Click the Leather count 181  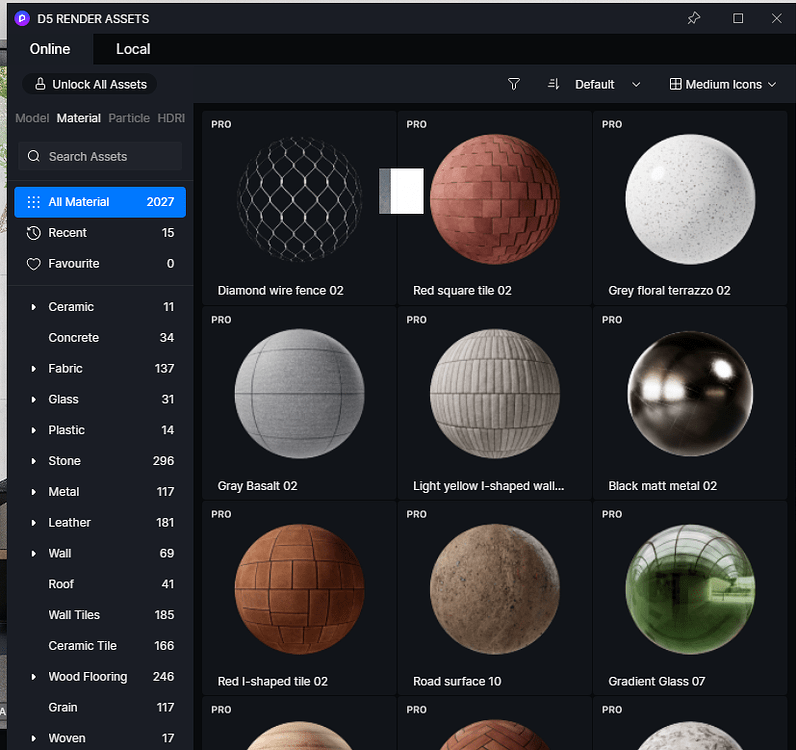point(165,523)
